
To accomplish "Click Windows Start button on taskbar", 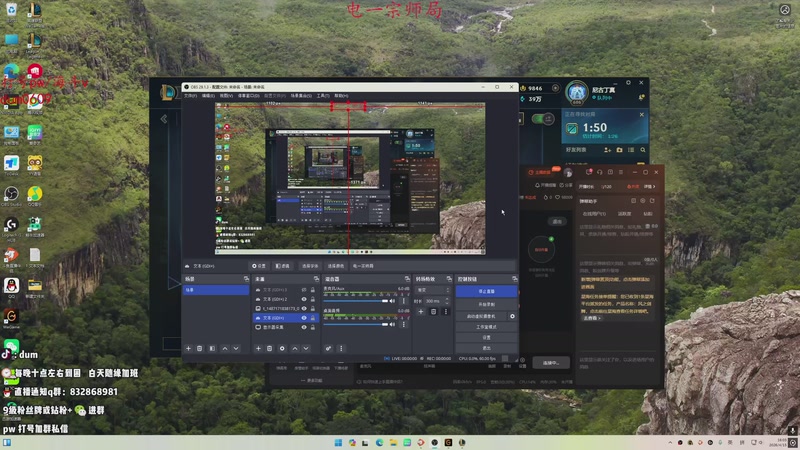I will click(x=338, y=442).
